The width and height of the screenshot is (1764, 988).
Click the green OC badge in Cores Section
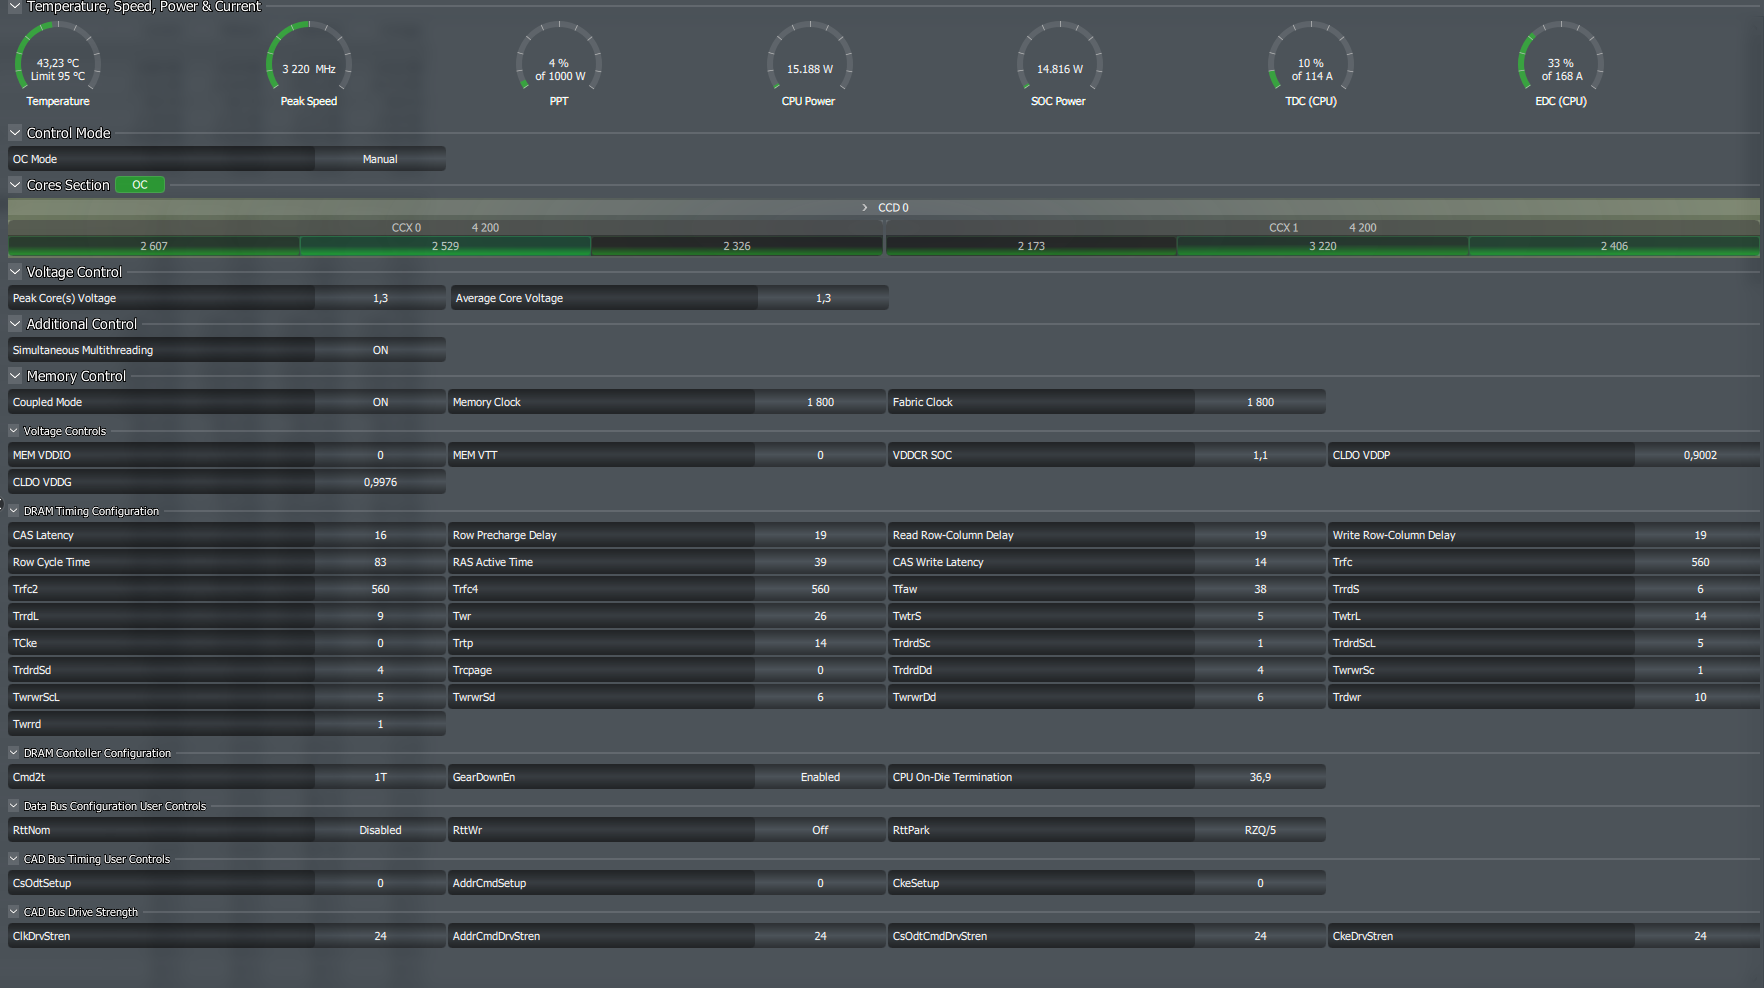click(140, 184)
